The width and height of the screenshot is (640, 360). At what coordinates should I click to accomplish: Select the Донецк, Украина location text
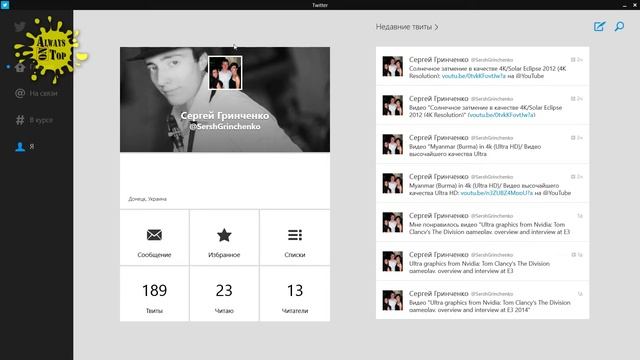pos(147,199)
